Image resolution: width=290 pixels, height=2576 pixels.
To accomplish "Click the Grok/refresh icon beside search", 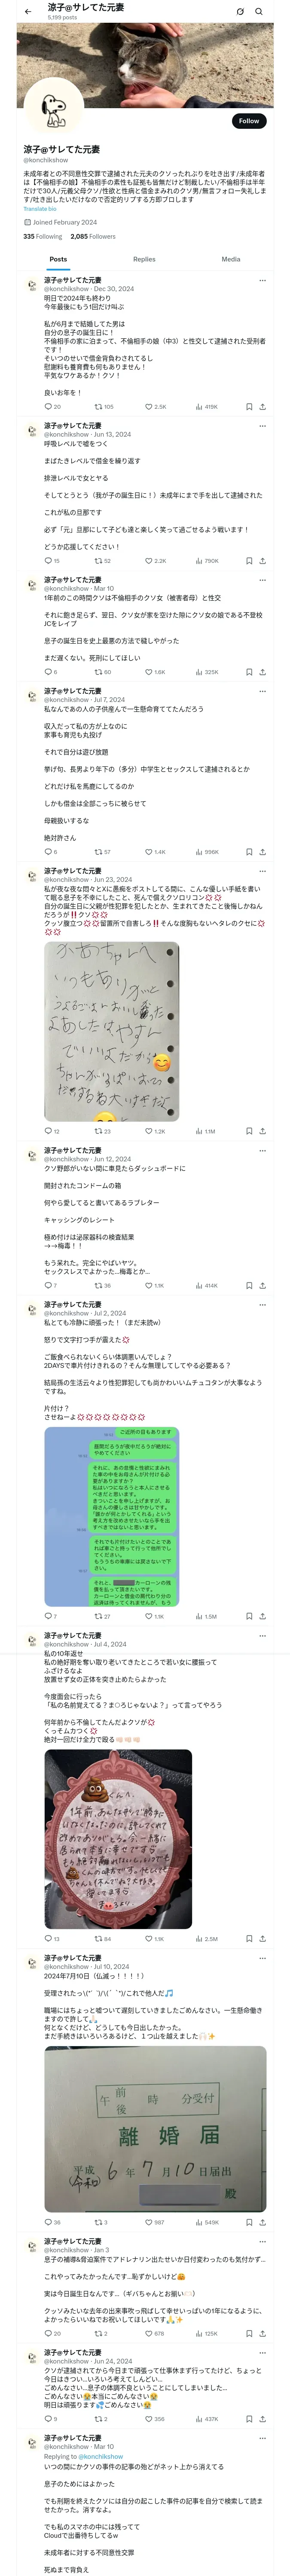I will point(240,12).
